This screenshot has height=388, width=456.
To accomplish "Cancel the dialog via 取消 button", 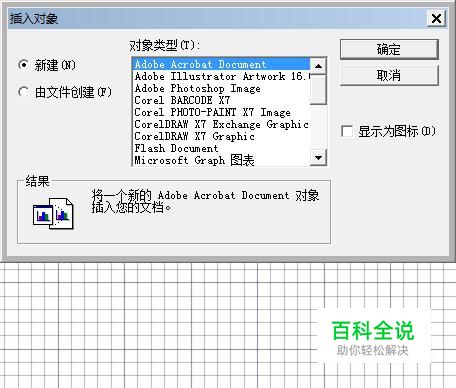I will coord(389,75).
